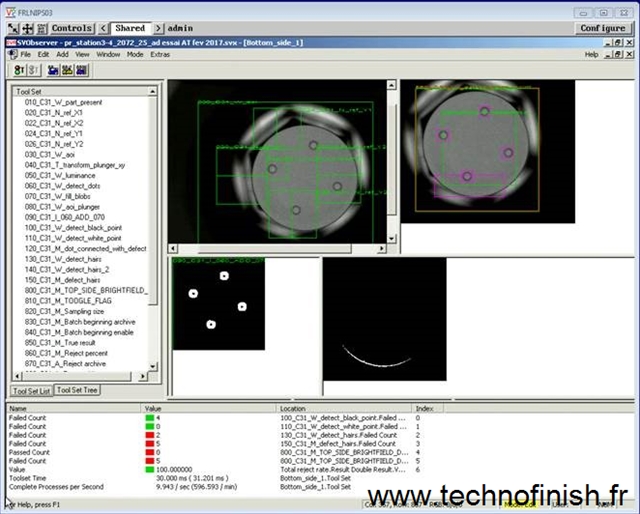This screenshot has height=514, width=640.
Task: Click the dot detection binary image thumbnail
Action: (216, 302)
